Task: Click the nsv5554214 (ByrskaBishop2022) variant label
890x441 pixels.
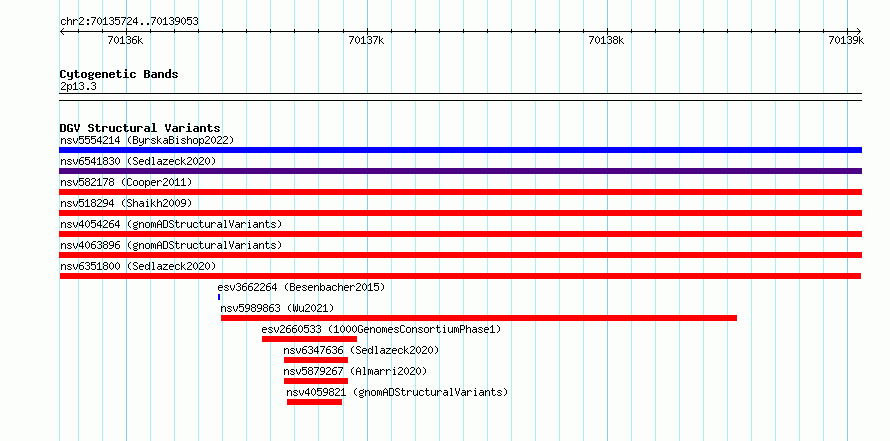Action: coord(147,140)
